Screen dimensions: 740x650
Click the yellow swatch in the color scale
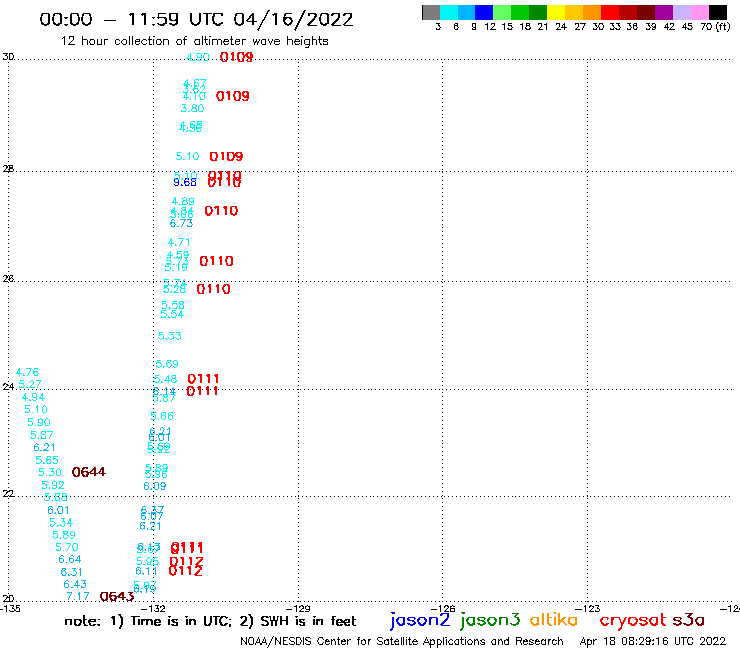click(556, 12)
